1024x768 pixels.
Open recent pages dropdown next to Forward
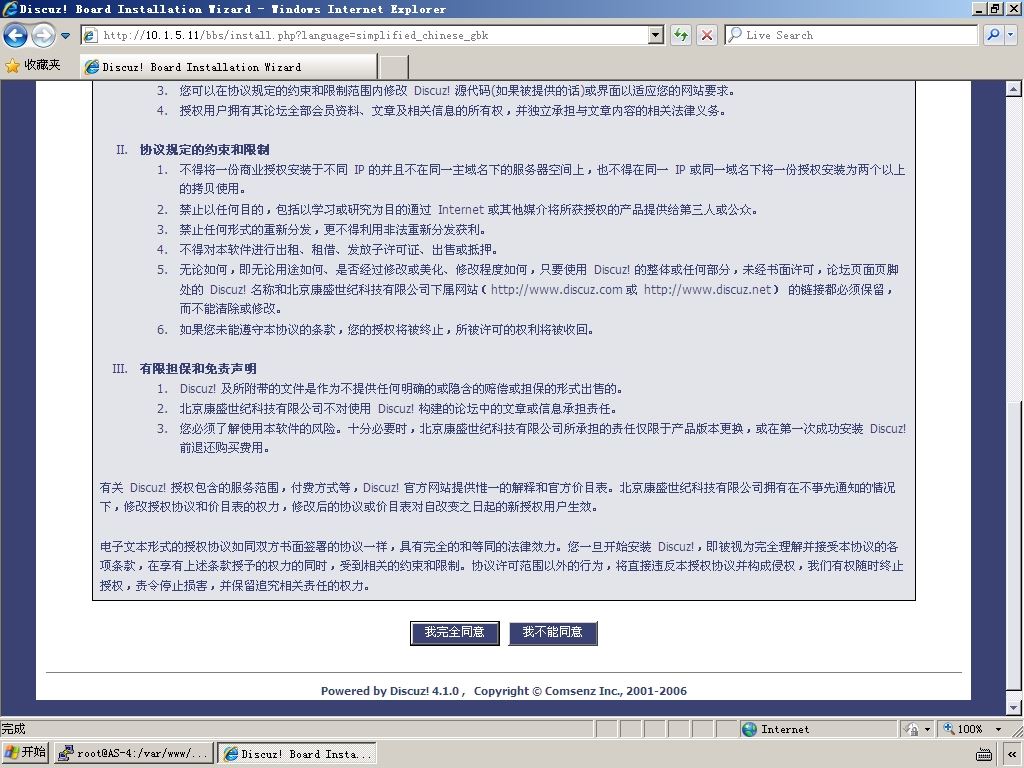coord(65,36)
